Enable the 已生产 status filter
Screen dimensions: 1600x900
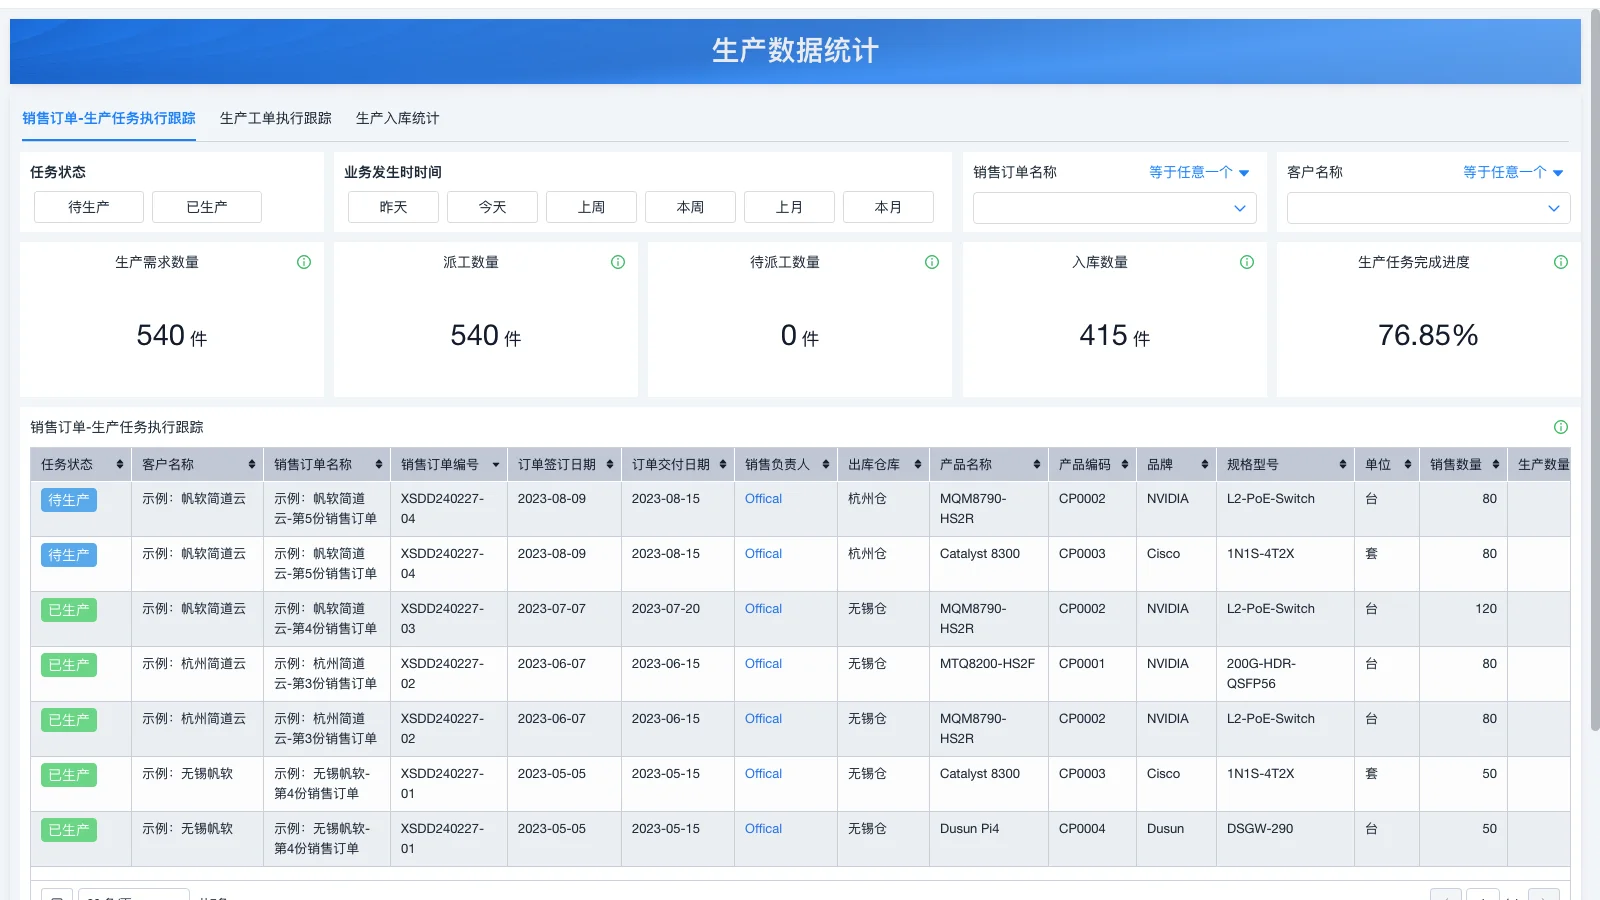(x=207, y=207)
